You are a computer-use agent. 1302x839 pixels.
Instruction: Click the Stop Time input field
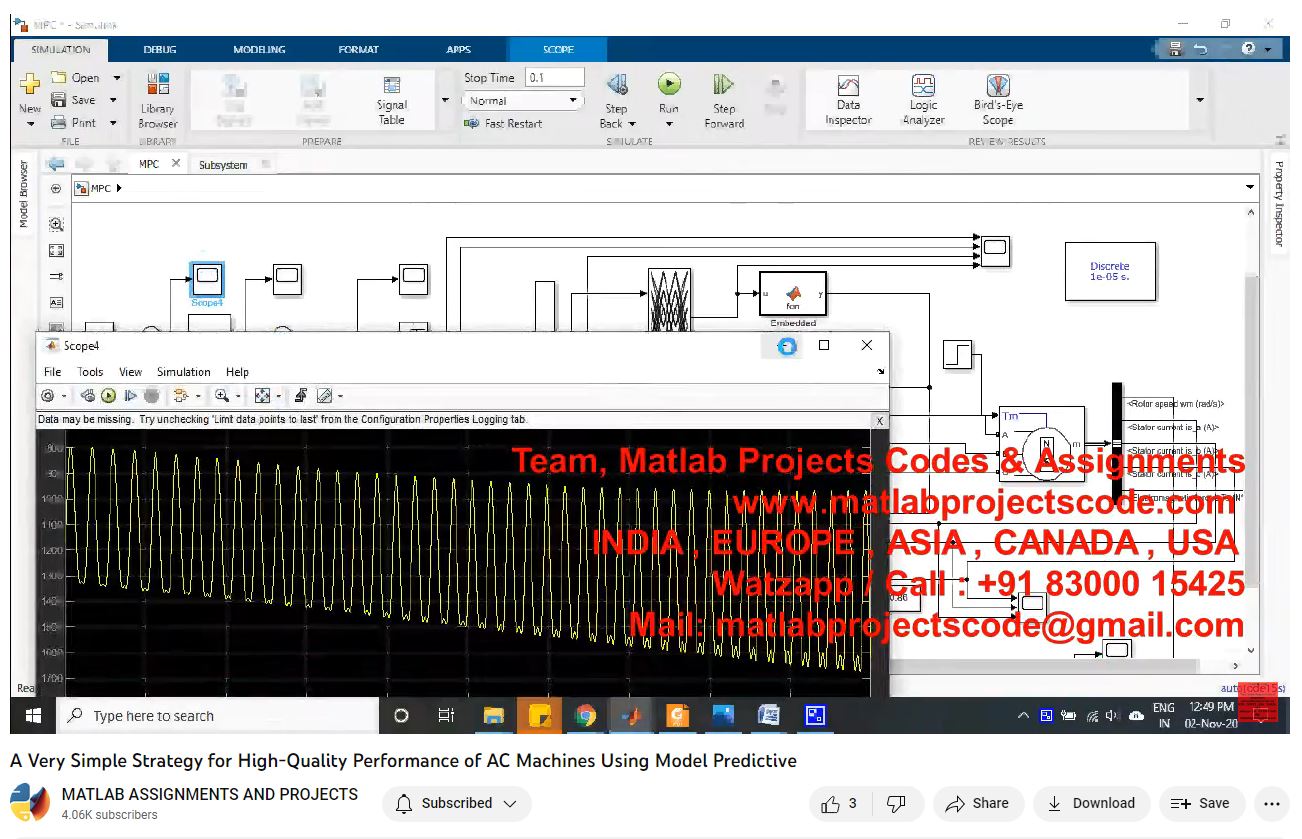[x=555, y=78]
